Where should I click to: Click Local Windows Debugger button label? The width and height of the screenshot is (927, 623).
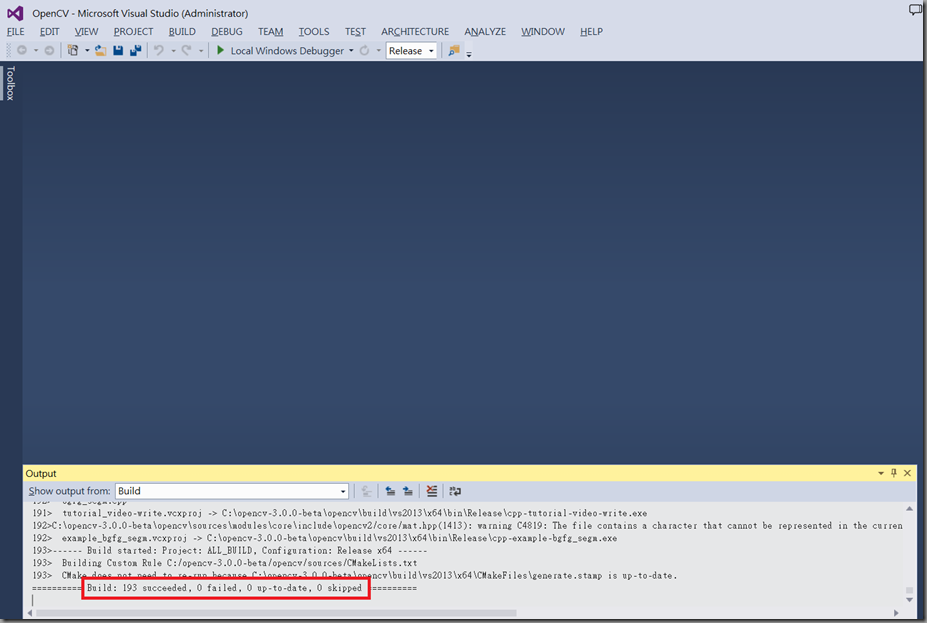(x=287, y=50)
